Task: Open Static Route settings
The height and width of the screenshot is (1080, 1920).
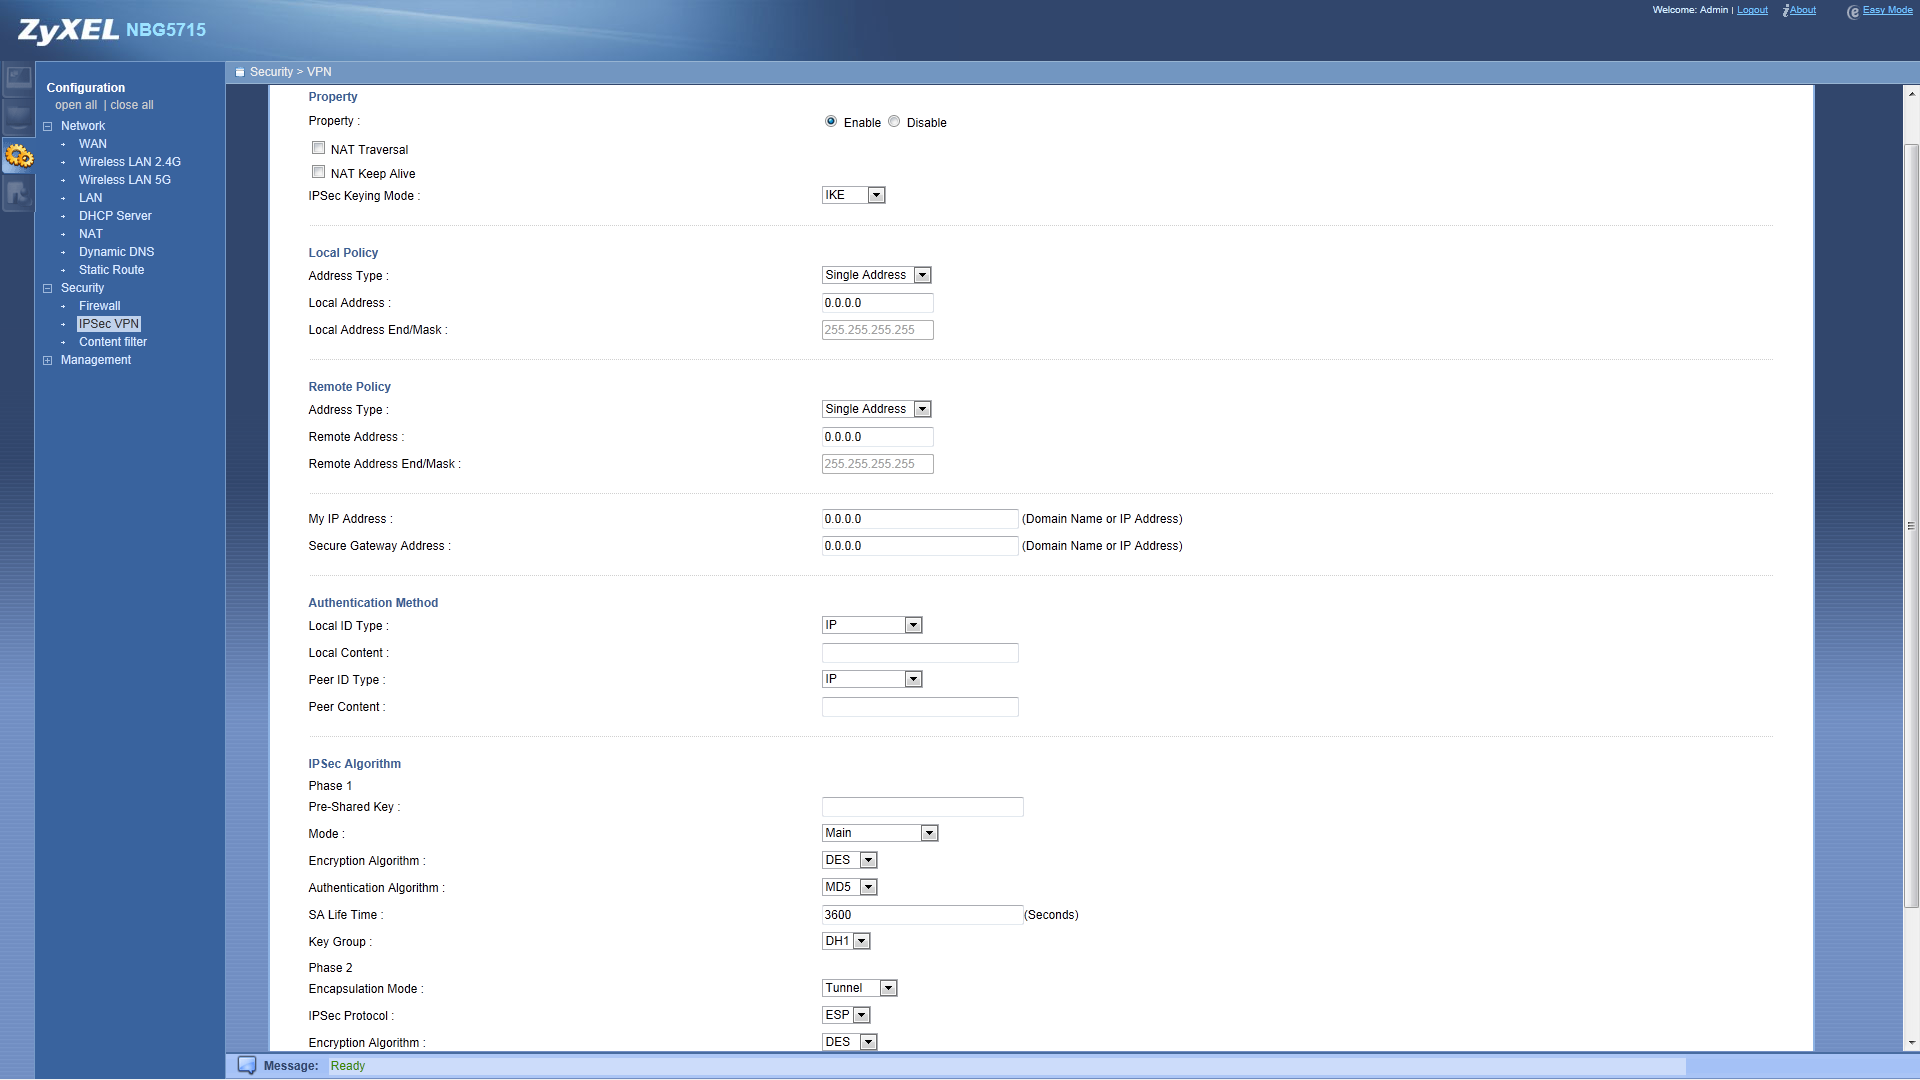Action: [x=111, y=270]
